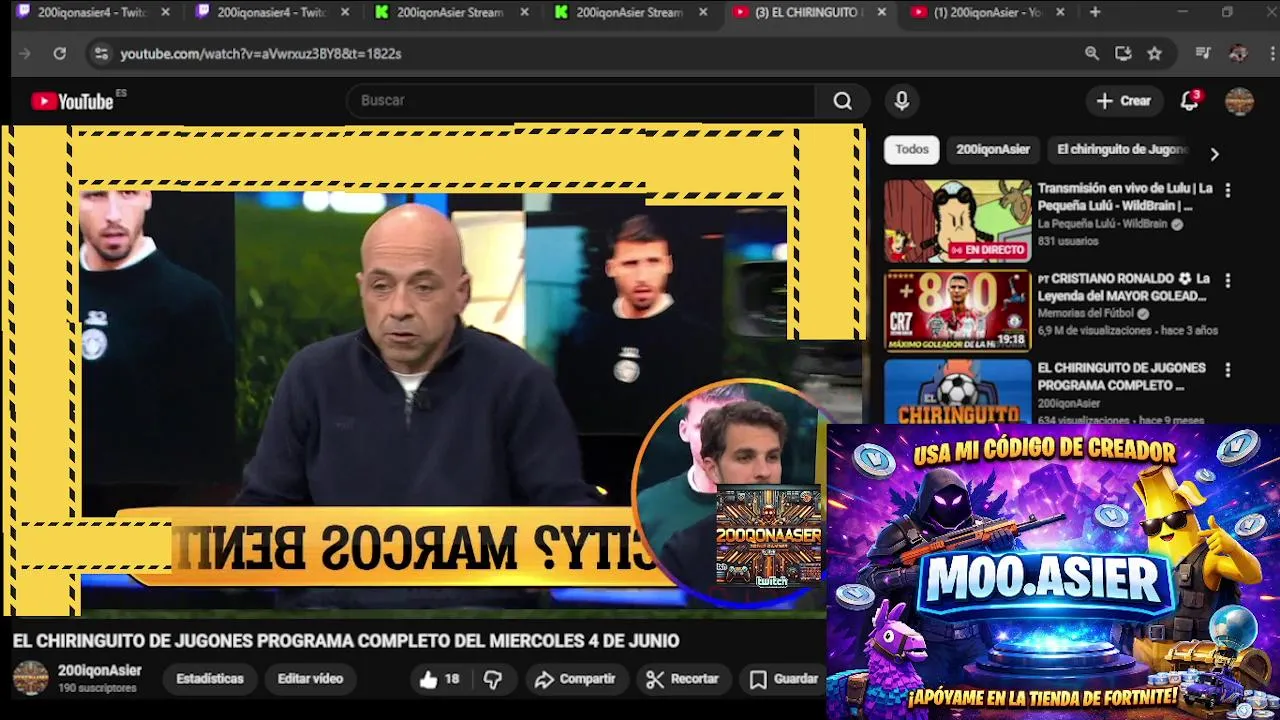
Task: Click the 'Editar vídeo' button
Action: pos(310,679)
